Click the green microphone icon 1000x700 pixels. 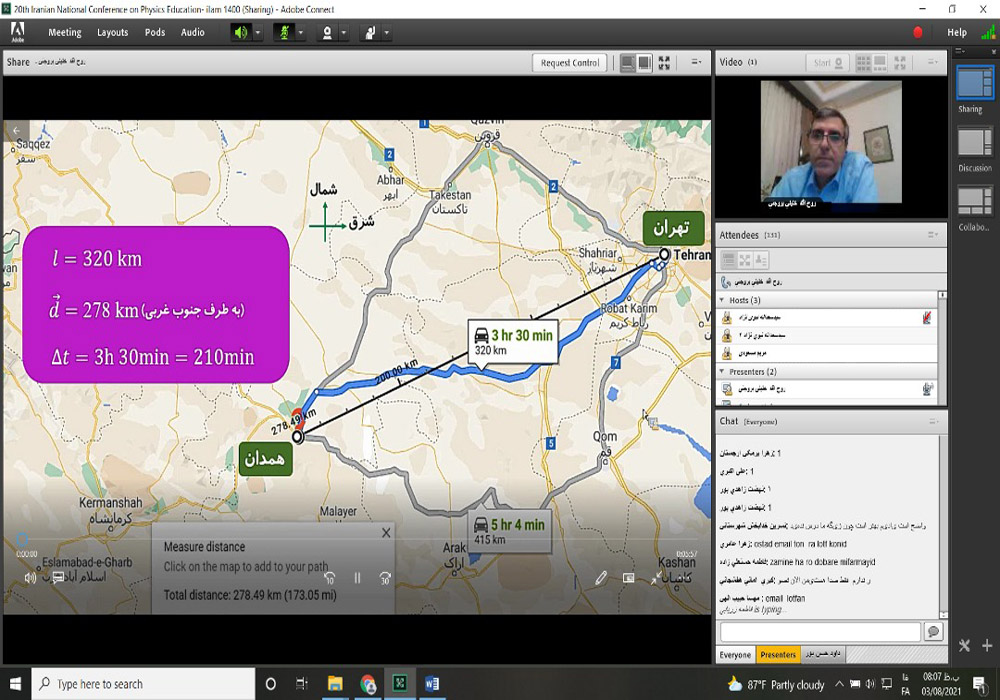(x=284, y=32)
